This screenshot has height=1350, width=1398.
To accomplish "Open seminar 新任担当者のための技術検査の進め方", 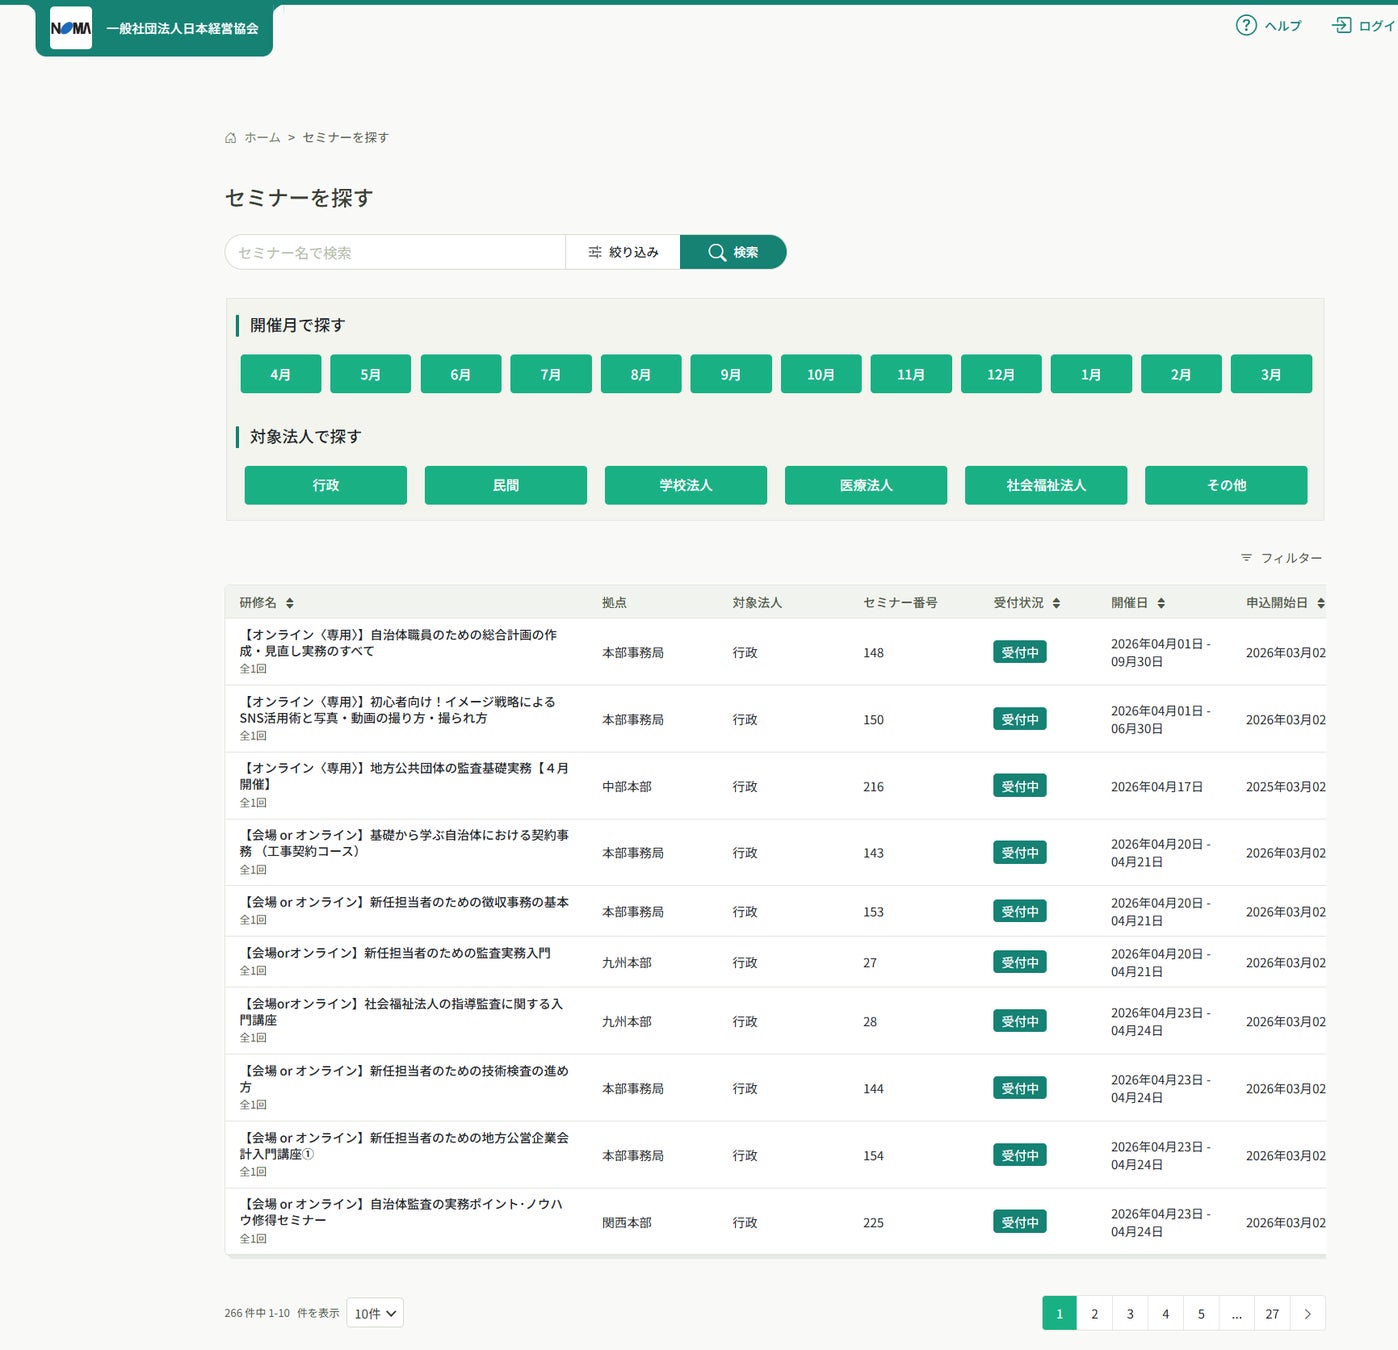I will pos(405,1079).
